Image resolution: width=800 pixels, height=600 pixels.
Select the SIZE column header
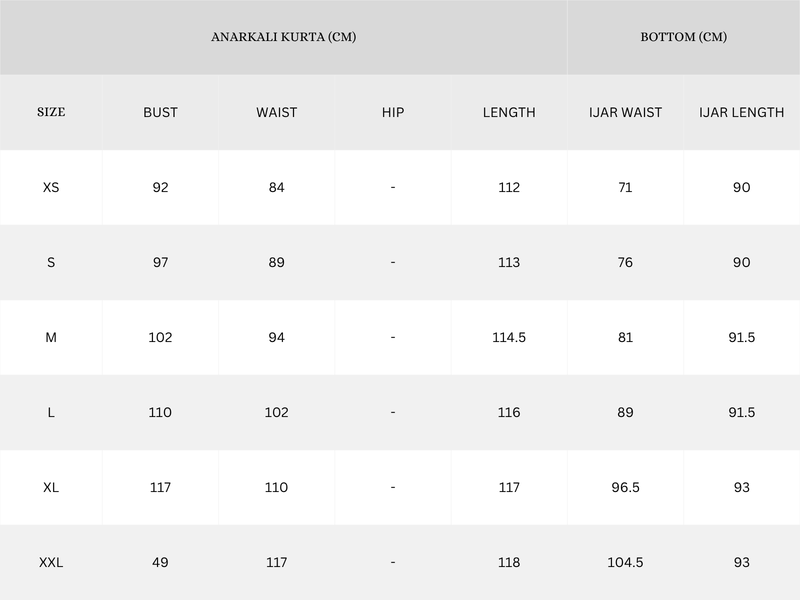click(x=51, y=112)
